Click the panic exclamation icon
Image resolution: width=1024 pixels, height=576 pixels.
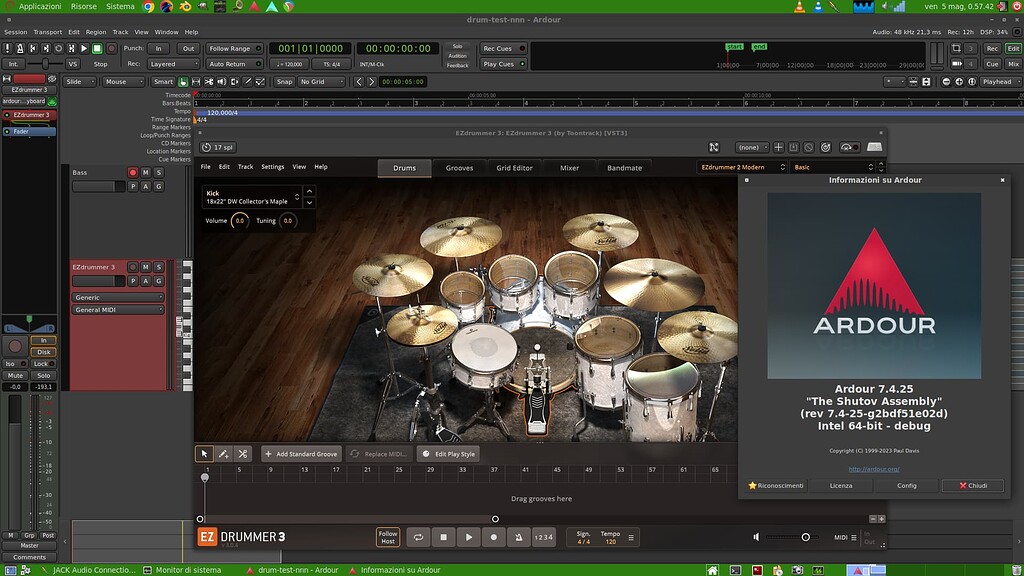(7, 48)
